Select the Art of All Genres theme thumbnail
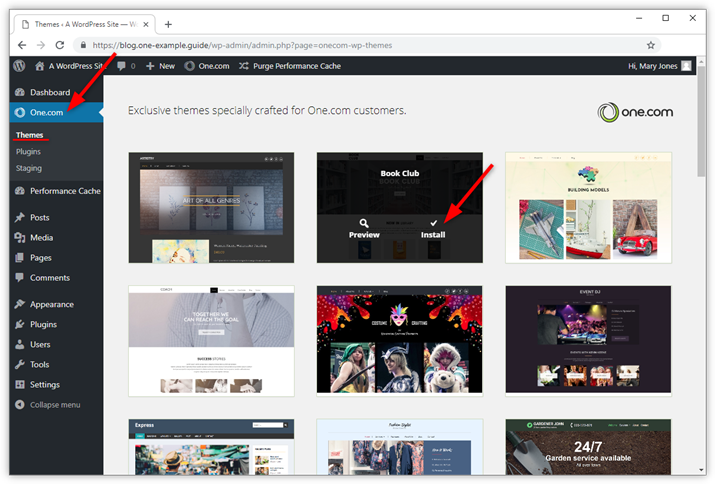Screen dimensions: 715x484 (211, 208)
